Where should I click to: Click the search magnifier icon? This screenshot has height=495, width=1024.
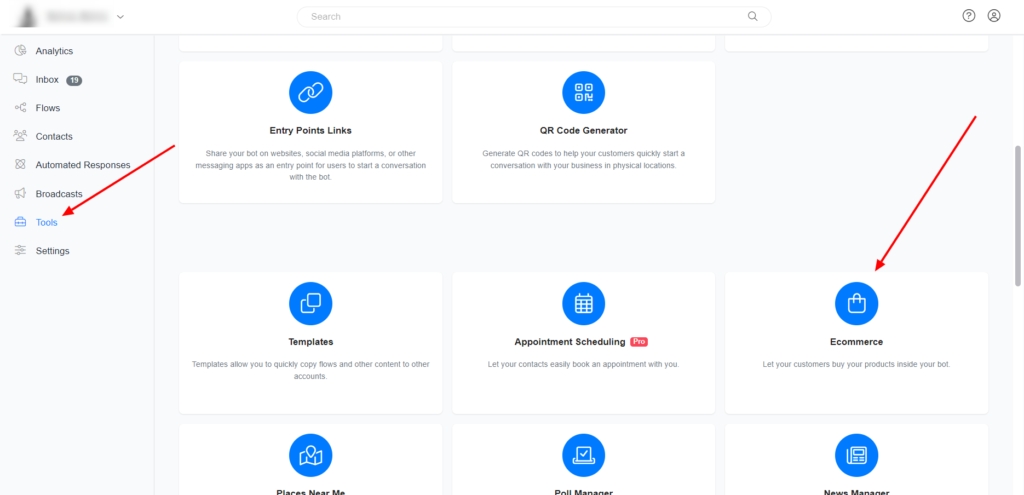[x=753, y=17]
